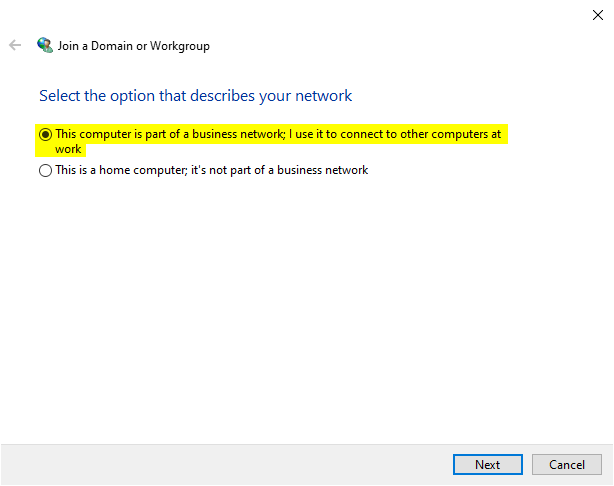The image size is (614, 486).
Task: Select the home computer radio button
Action: [45, 171]
